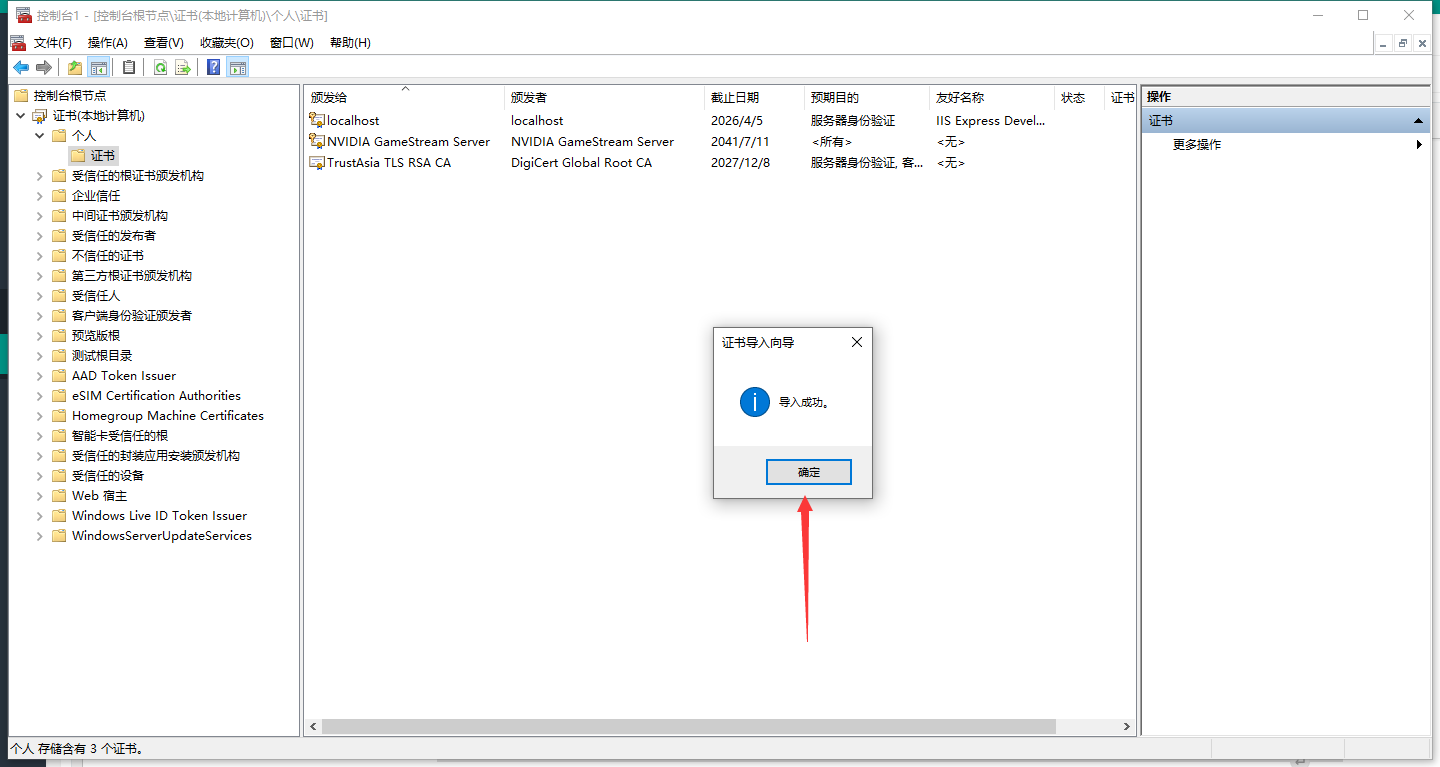This screenshot has width=1440, height=767.
Task: Click the Refresh toolbar icon
Action: 160,67
